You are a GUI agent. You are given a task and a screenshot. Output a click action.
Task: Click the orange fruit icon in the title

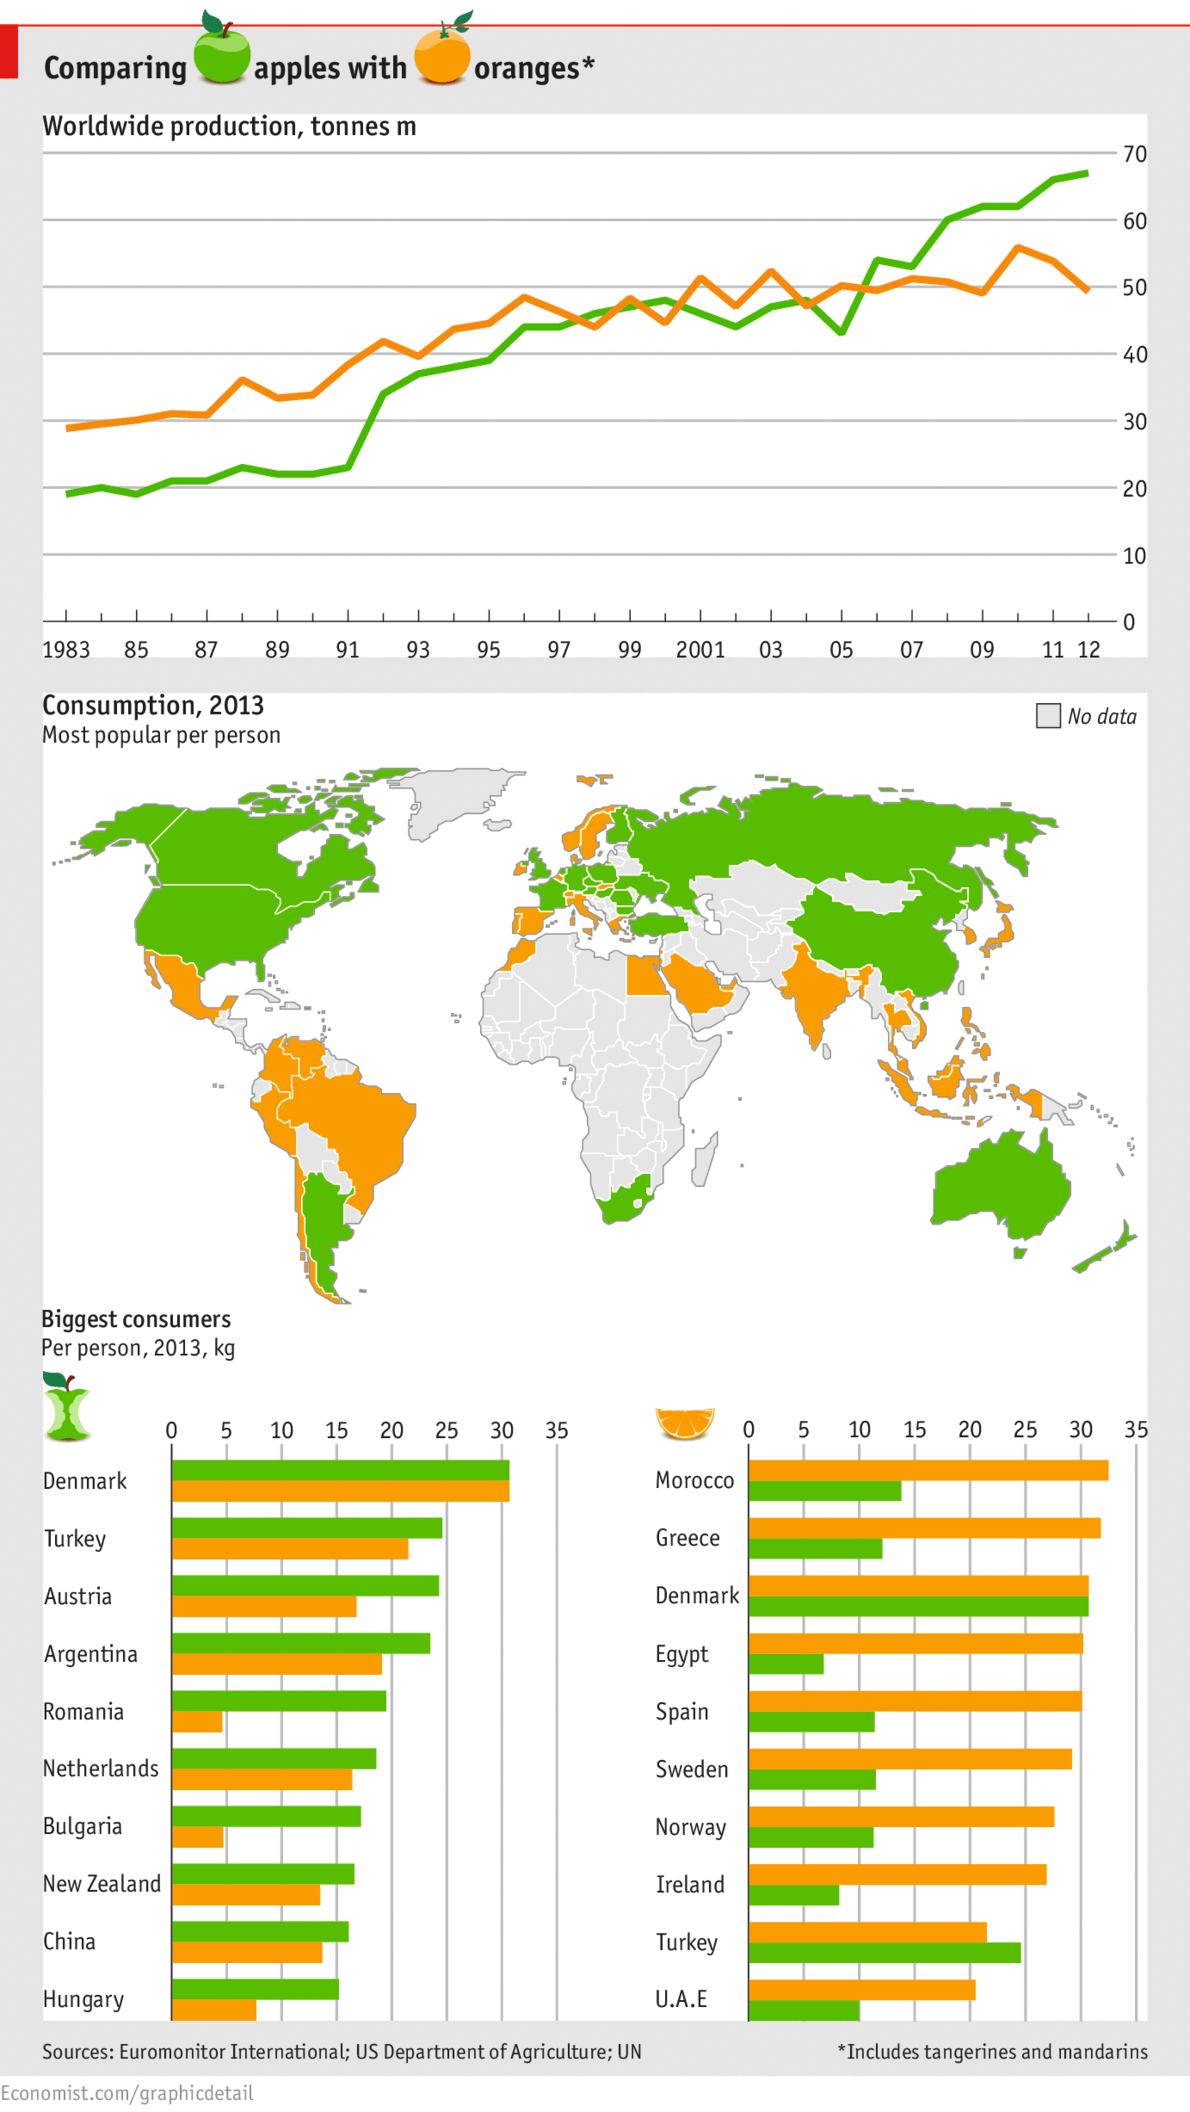pyautogui.click(x=442, y=49)
